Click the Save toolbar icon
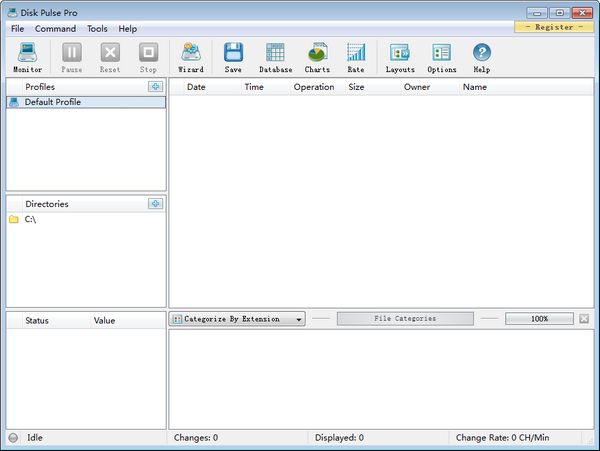 (233, 57)
